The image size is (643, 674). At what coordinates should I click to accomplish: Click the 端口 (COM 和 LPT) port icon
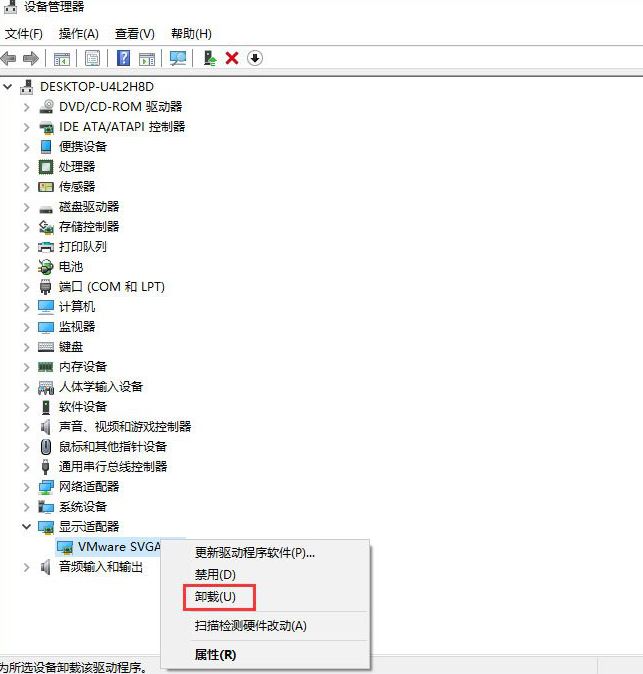[x=46, y=287]
